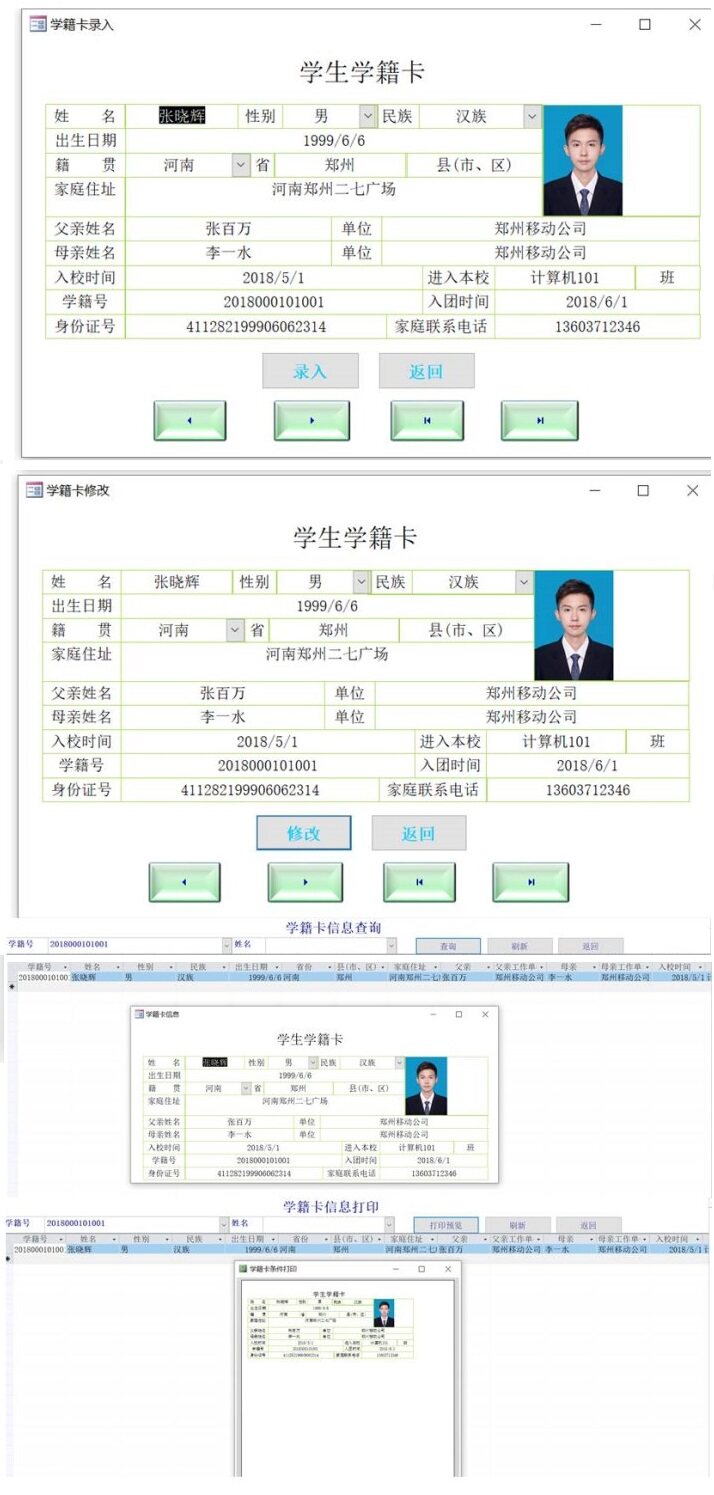Click 姓名 field 张晓辉 in 学籍卡修改

tap(176, 582)
